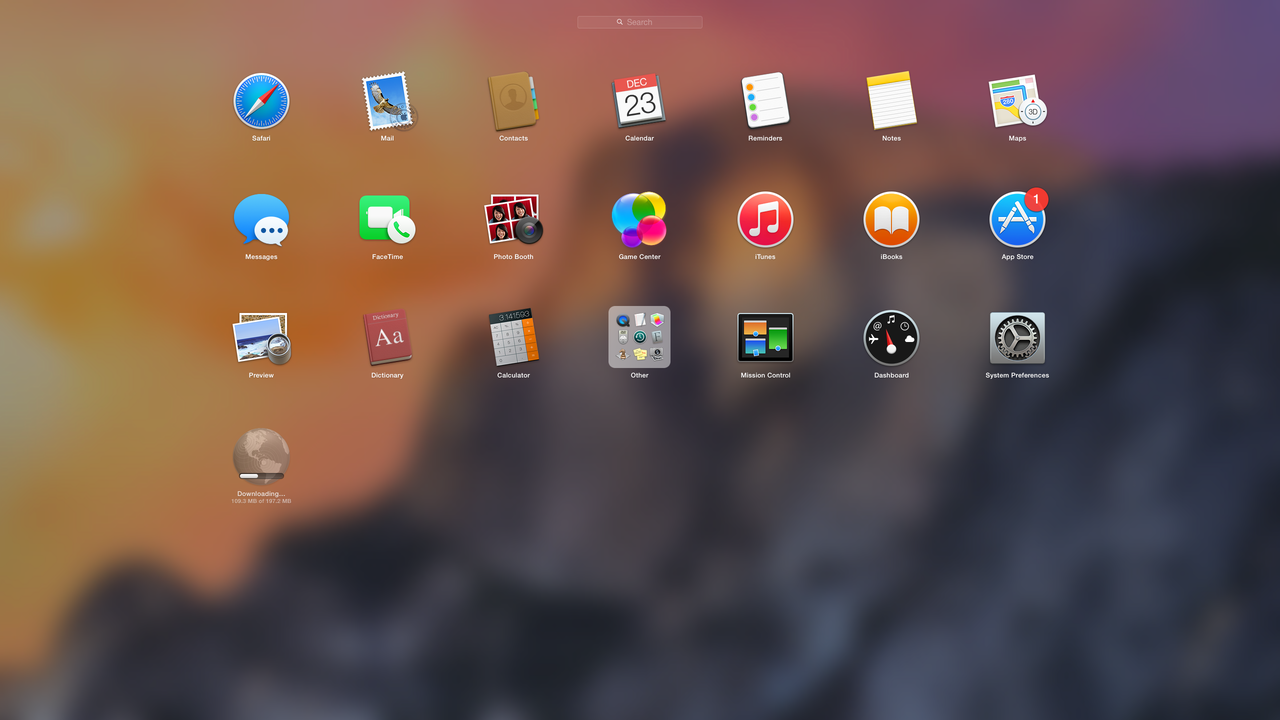
Task: Click the red App Store update badge
Action: (1037, 199)
